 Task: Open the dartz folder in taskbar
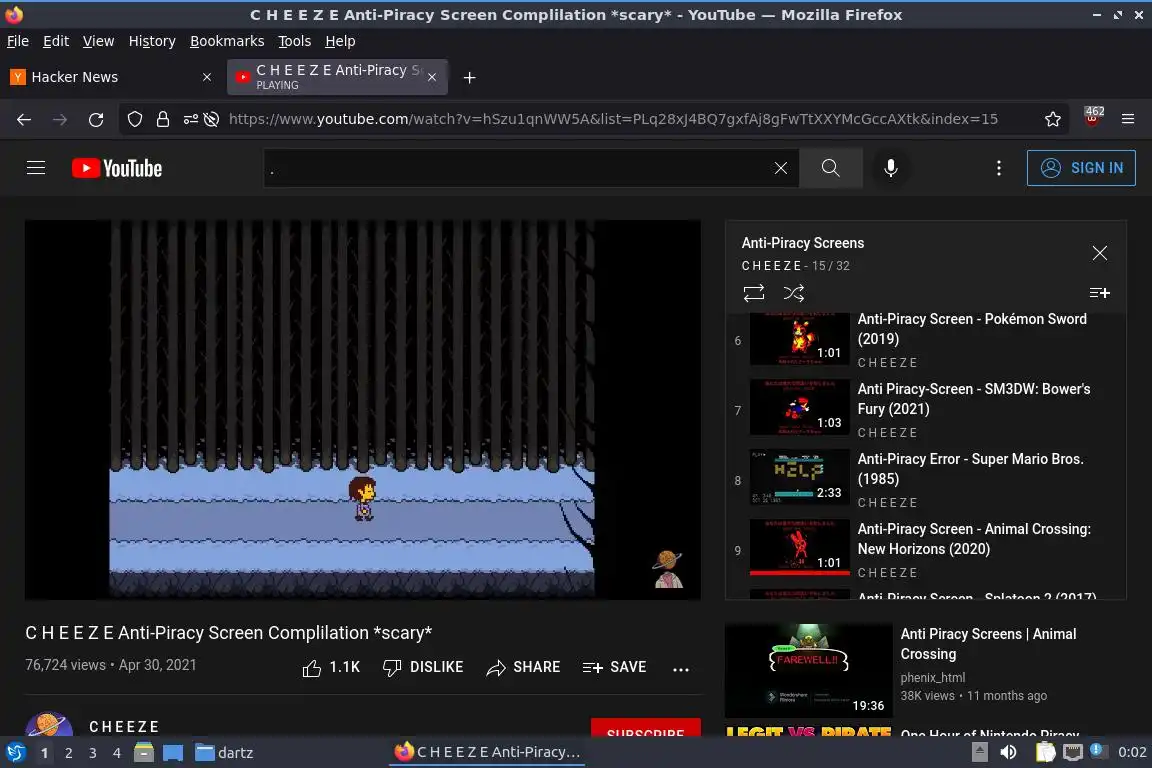(x=224, y=753)
